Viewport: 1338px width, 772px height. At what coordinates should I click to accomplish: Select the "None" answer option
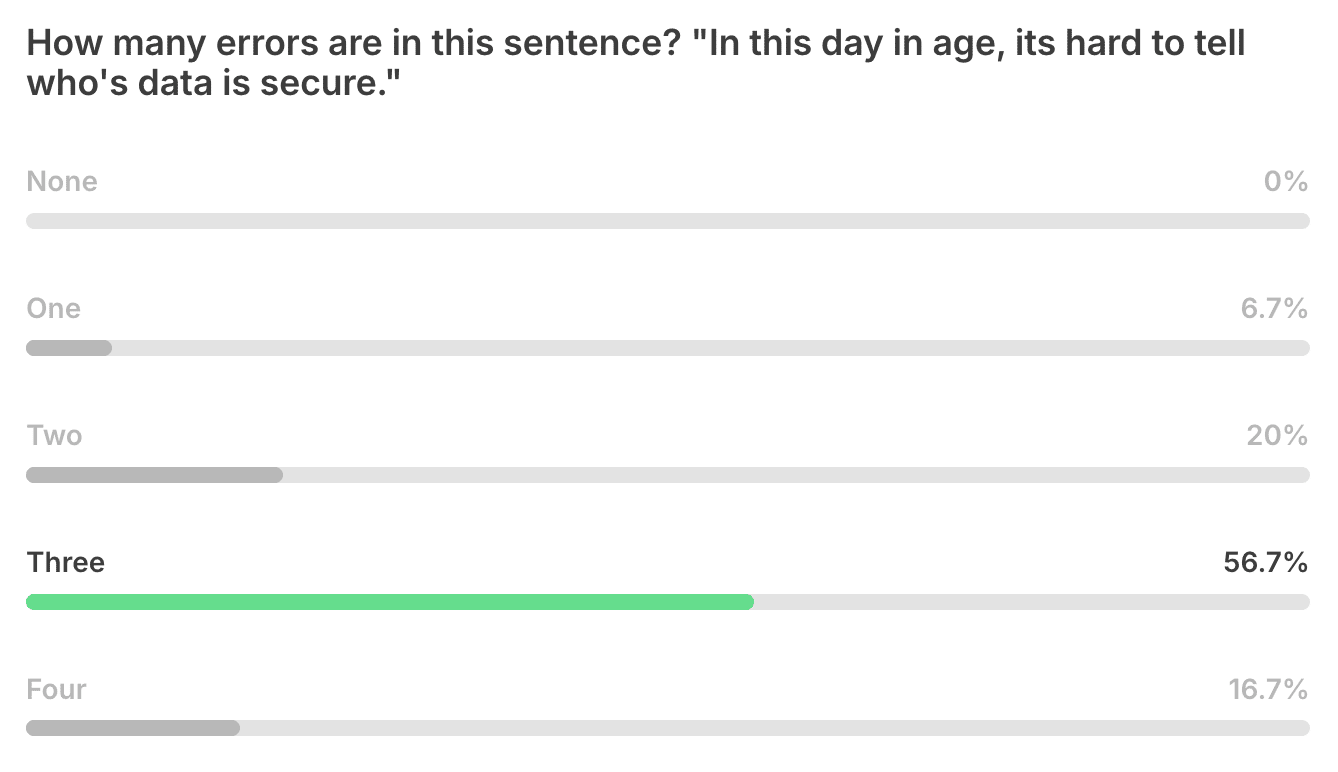62,182
